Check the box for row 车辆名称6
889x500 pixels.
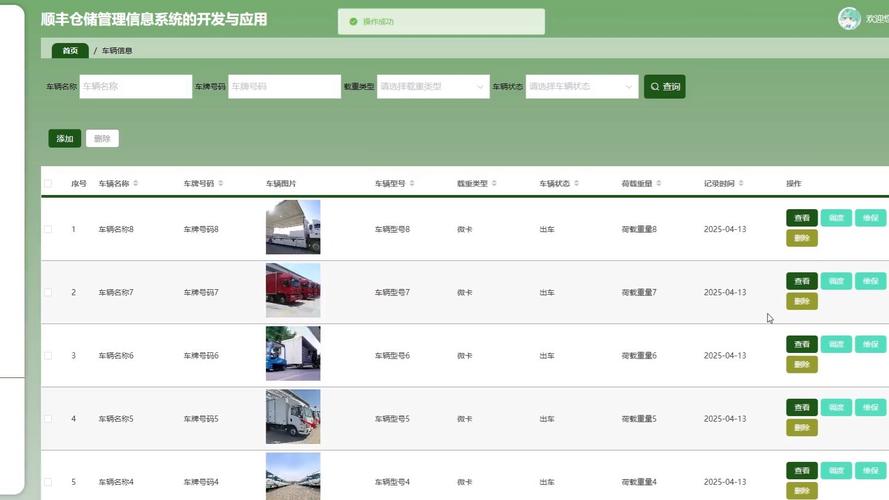48,355
